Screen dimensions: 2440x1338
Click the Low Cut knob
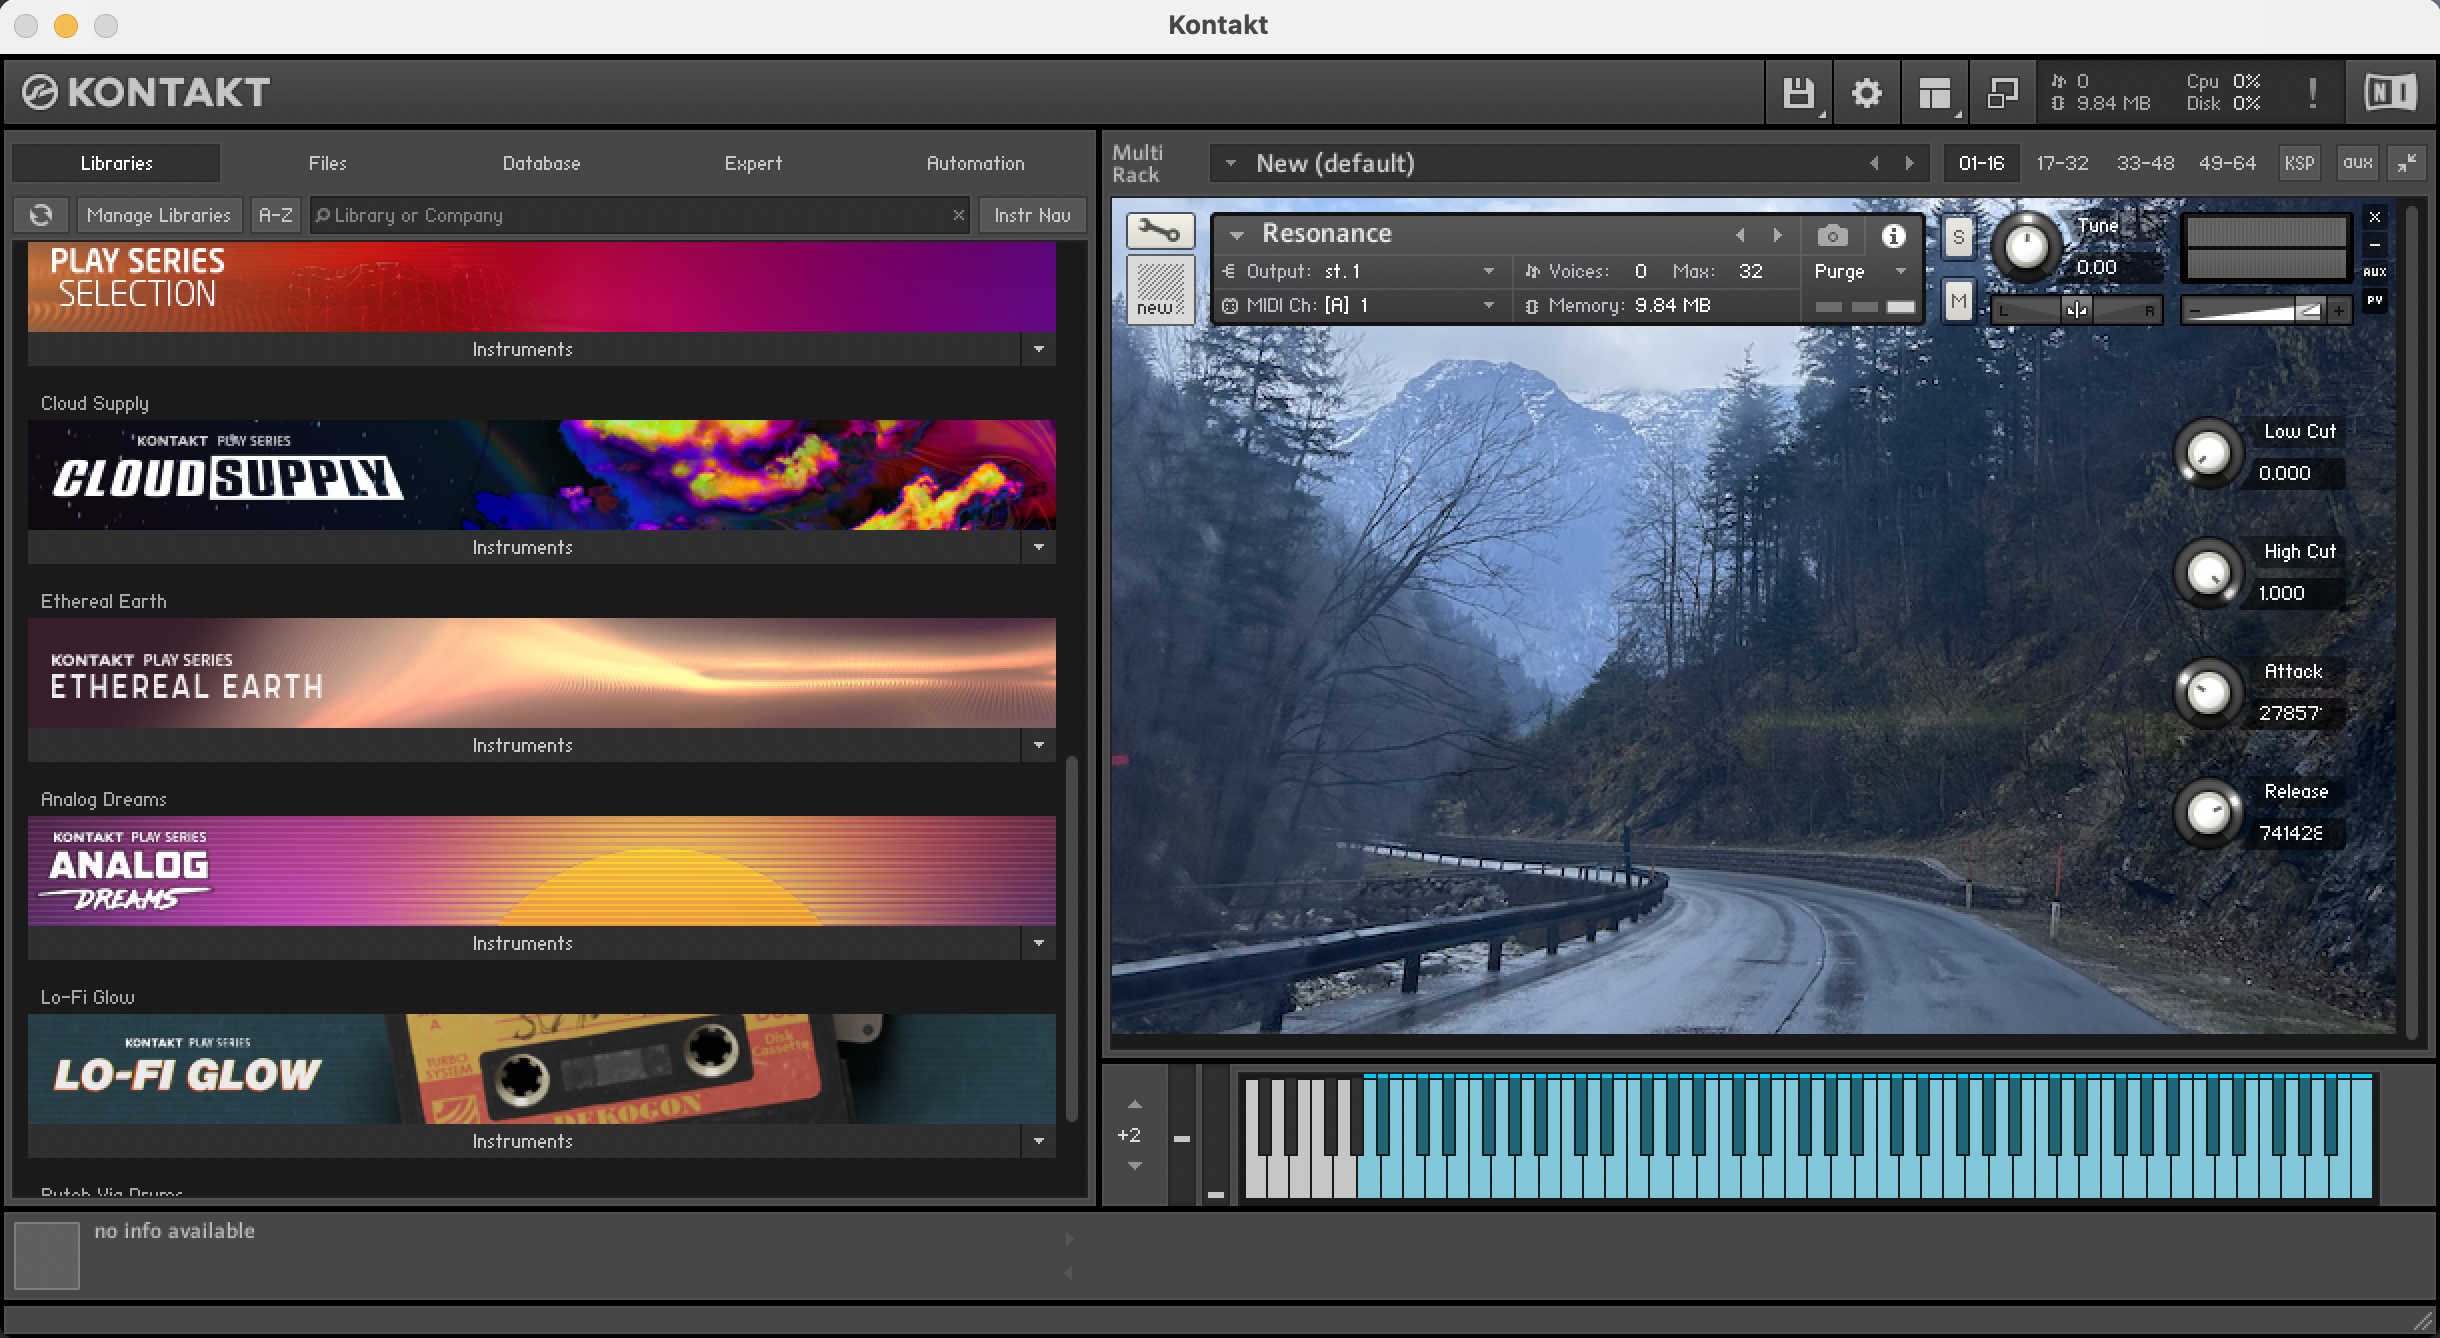2208,455
